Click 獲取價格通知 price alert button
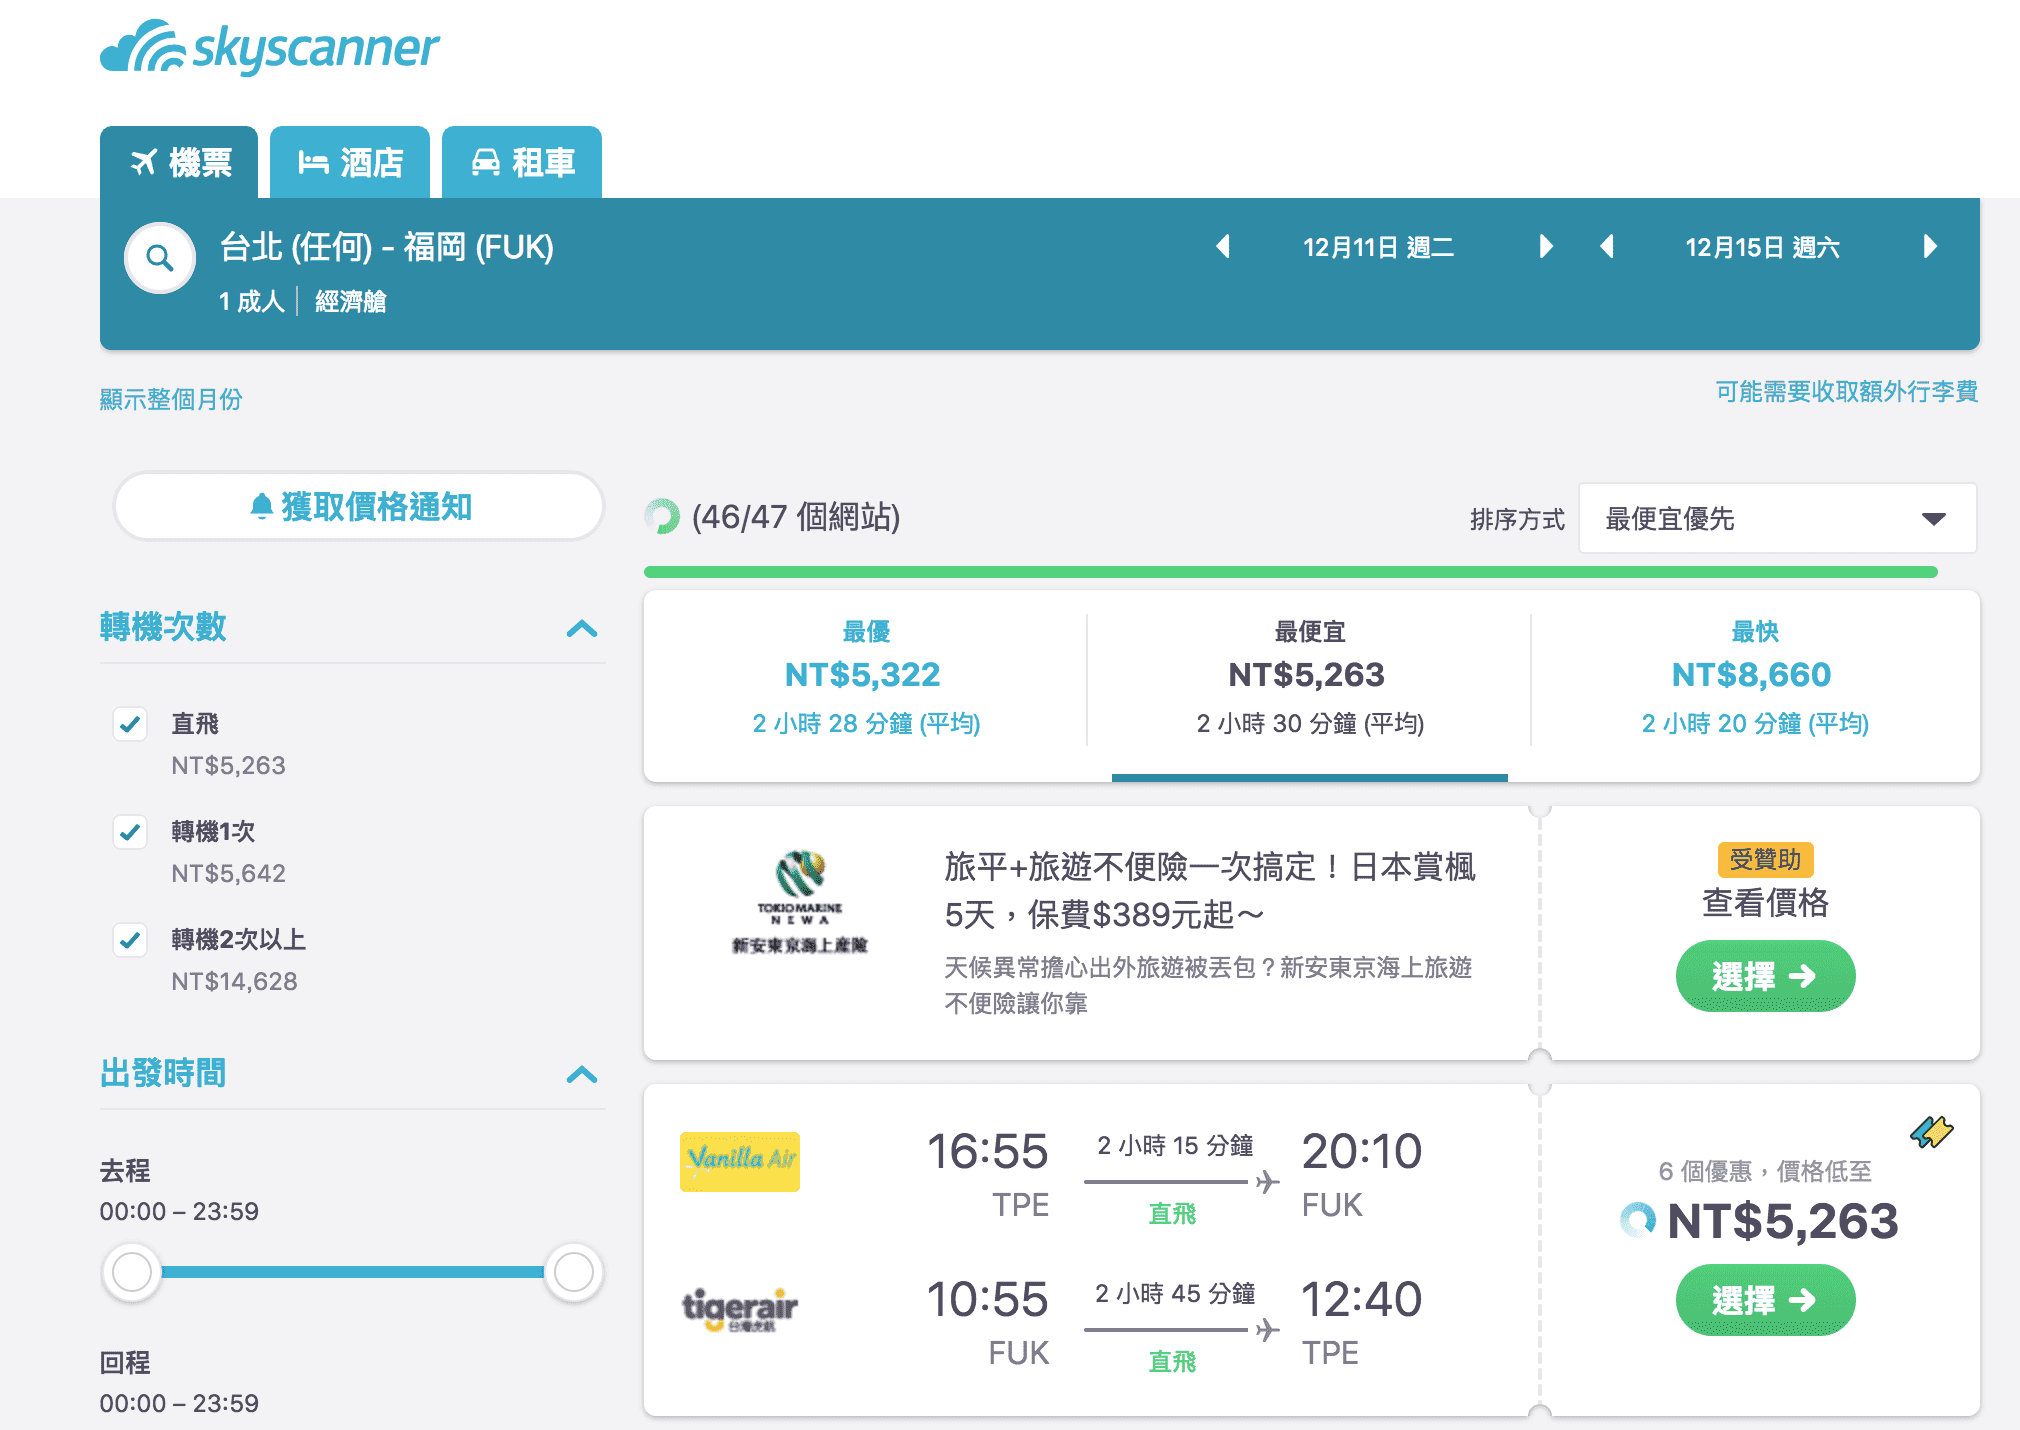This screenshot has height=1430, width=2020. 359,506
